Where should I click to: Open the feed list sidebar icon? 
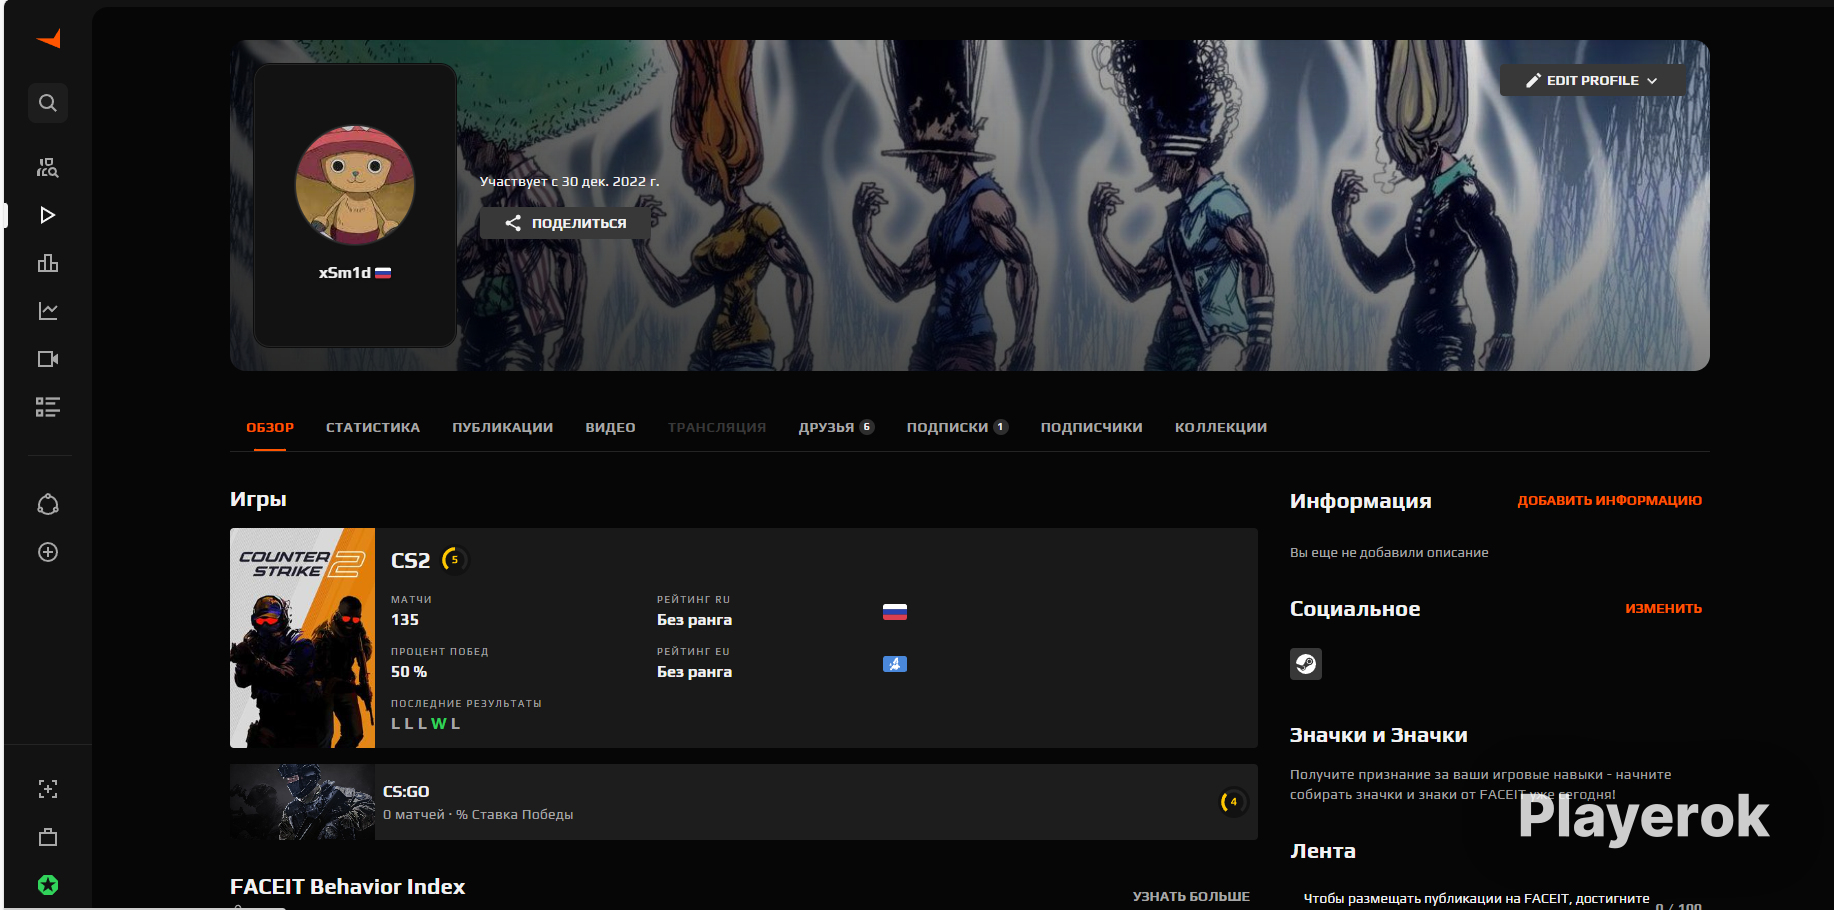[x=48, y=407]
